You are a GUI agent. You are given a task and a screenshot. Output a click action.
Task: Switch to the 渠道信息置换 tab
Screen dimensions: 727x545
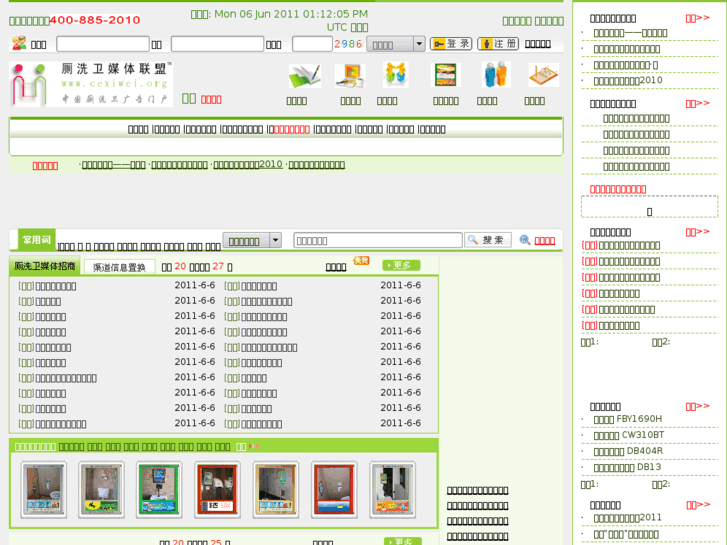tap(119, 267)
